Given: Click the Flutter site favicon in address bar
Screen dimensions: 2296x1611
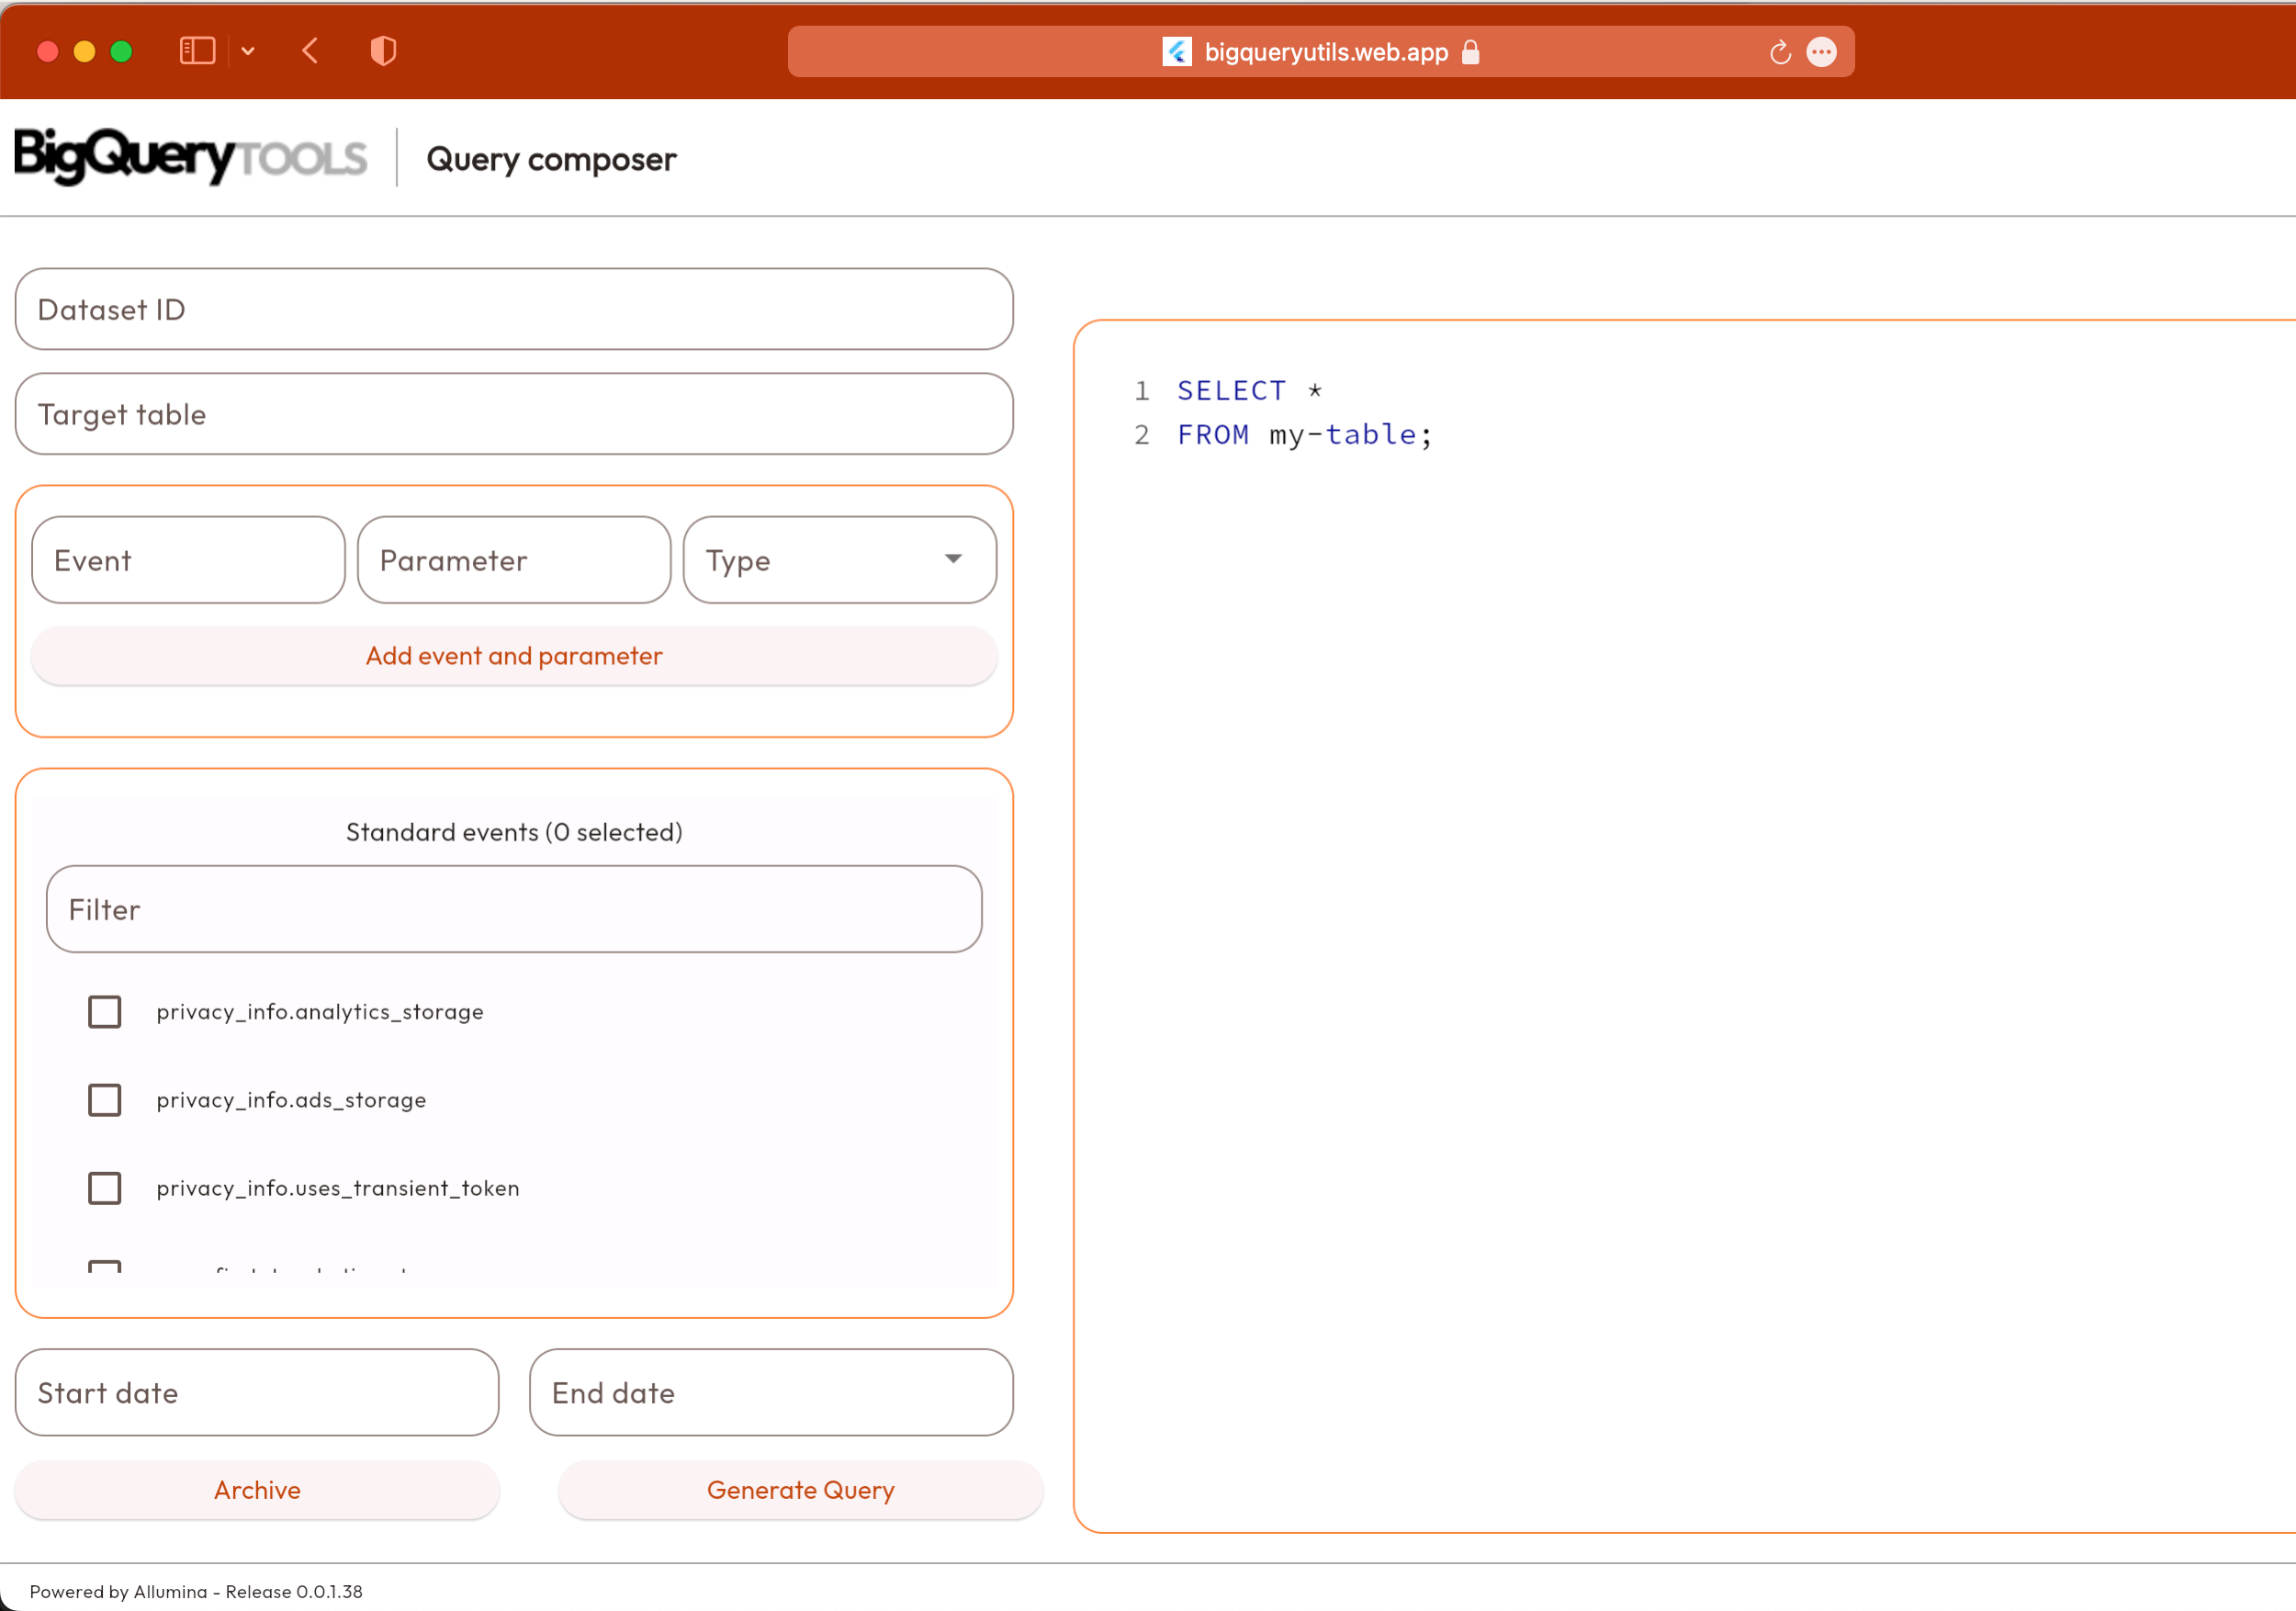Looking at the screenshot, I should pyautogui.click(x=1176, y=52).
